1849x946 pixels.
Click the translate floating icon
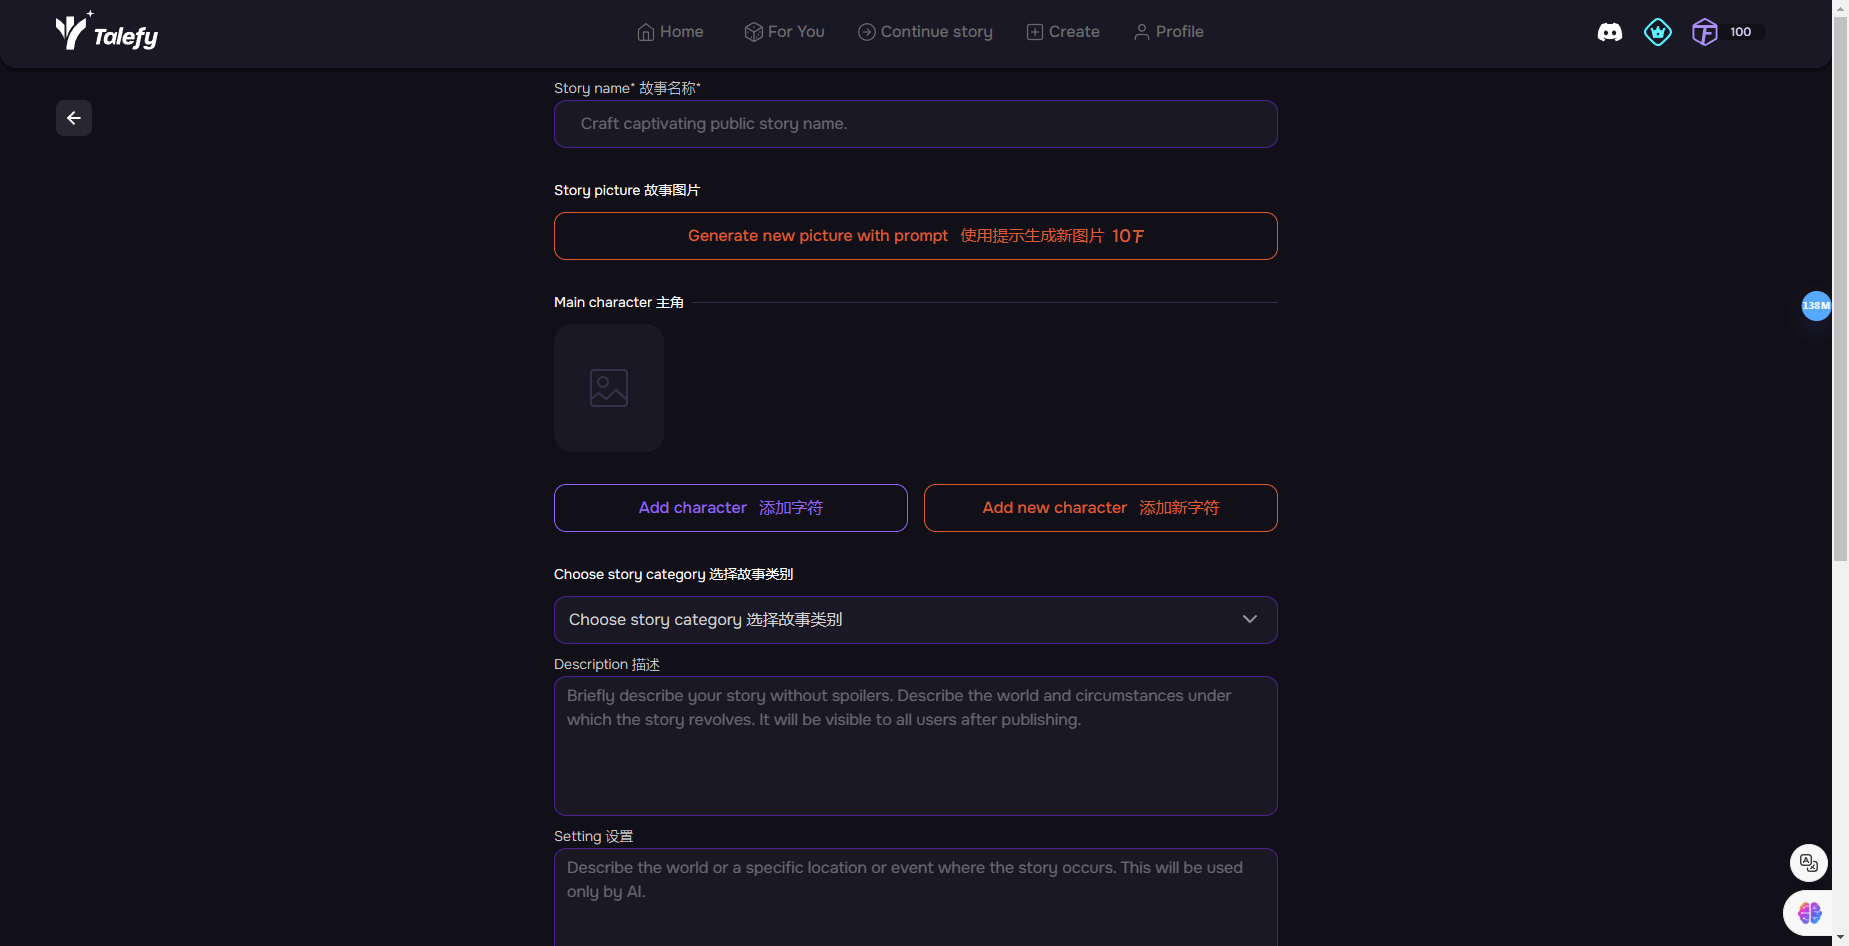coord(1808,862)
